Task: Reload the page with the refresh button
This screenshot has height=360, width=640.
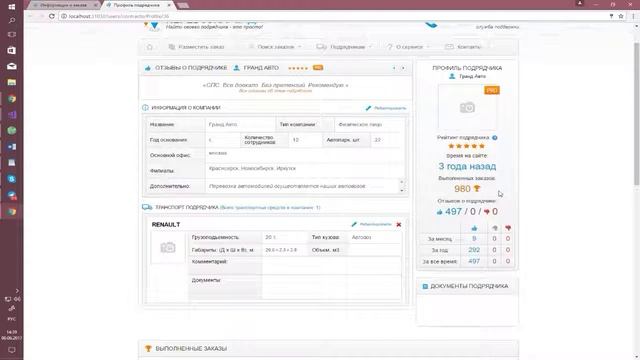Action: (51, 16)
